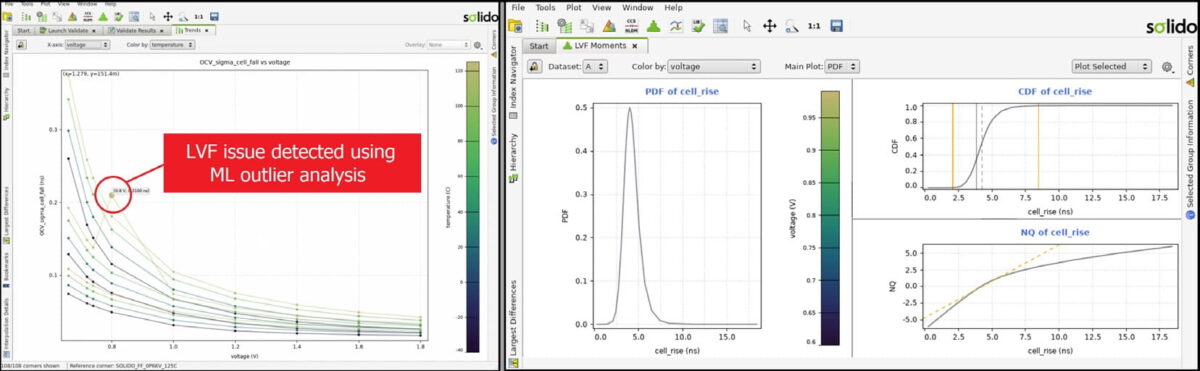Click the CCS/NLDM icon in the right window toolbar

coord(632,26)
